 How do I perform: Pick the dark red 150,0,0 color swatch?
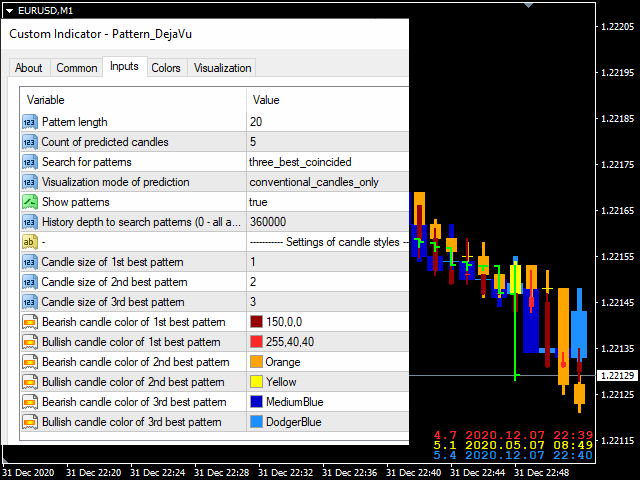pyautogui.click(x=256, y=322)
